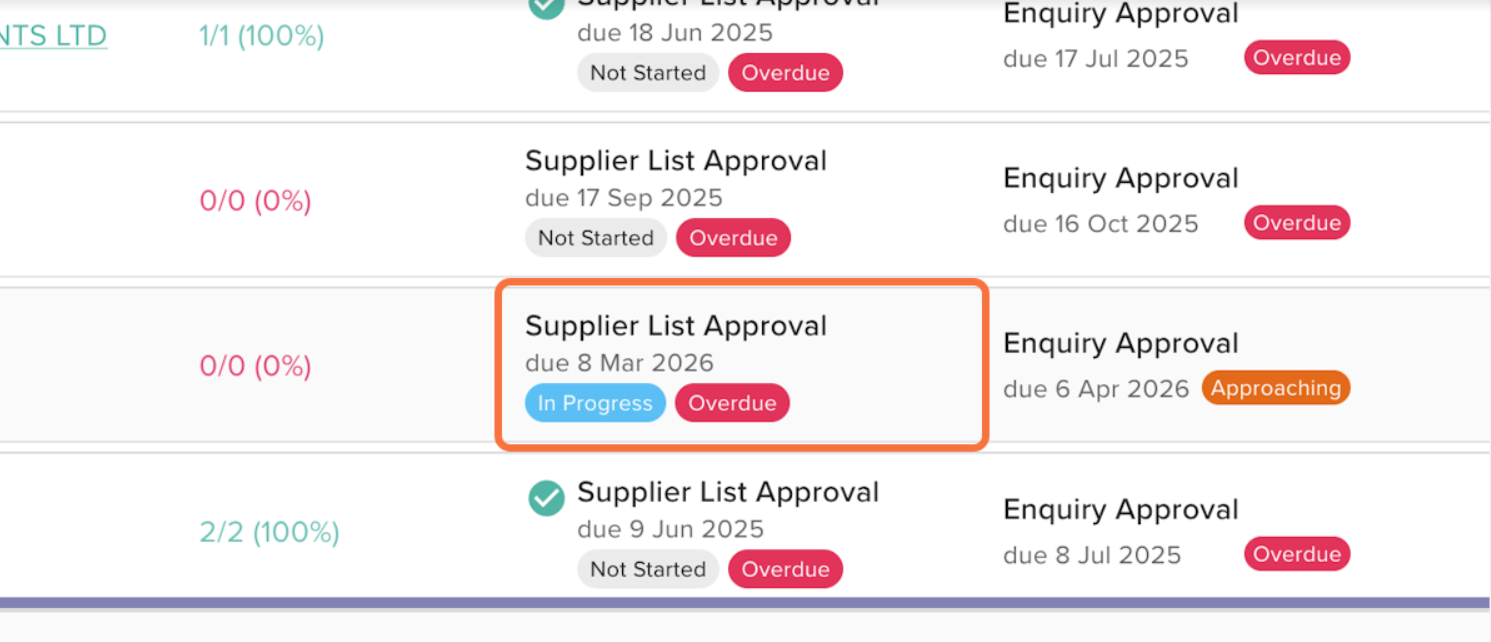This screenshot has width=1491, height=642.
Task: Click the green checkmark beside Supplier List Approval due 9 Jun 2025
Action: [x=546, y=497]
